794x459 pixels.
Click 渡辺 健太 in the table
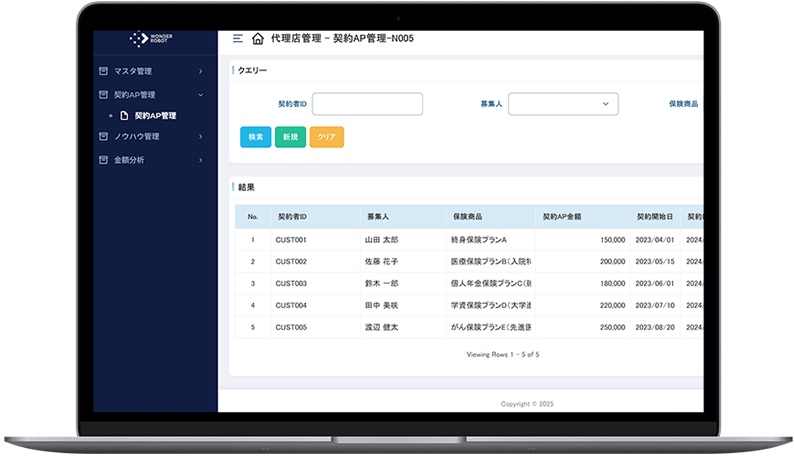[381, 327]
